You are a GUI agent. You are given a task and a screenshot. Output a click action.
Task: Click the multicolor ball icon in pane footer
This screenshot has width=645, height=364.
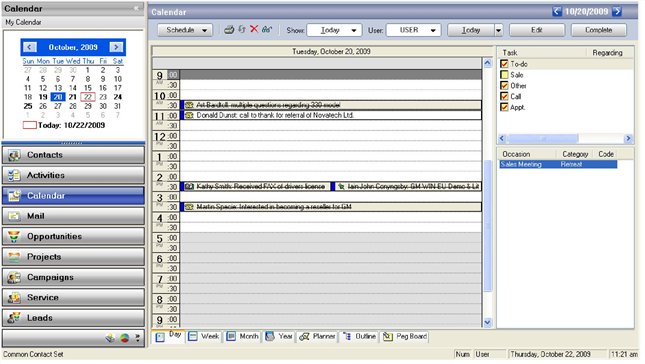(125, 338)
